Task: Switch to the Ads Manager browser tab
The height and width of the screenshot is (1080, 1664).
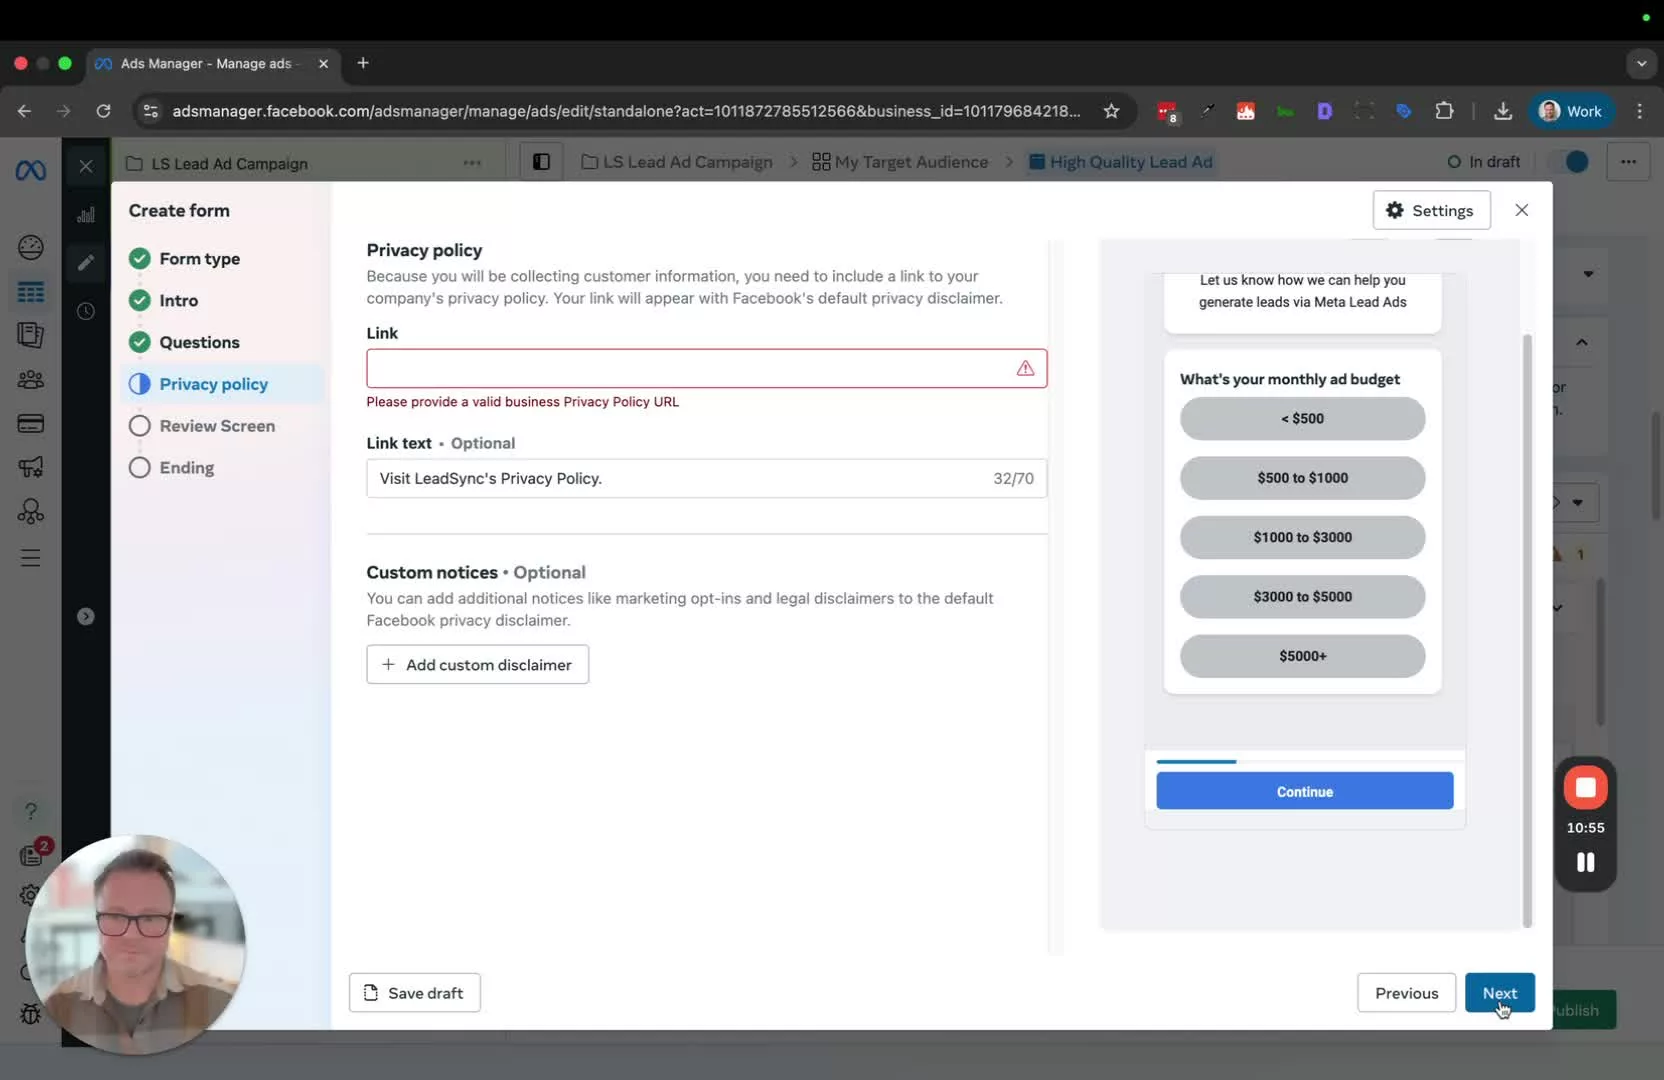Action: [205, 62]
